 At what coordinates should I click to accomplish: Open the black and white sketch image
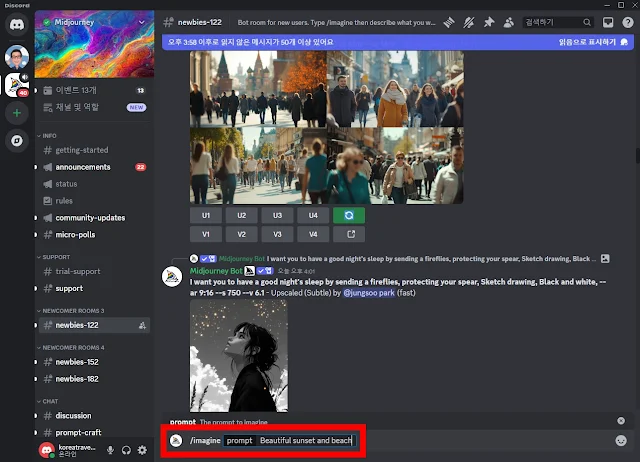(239, 356)
